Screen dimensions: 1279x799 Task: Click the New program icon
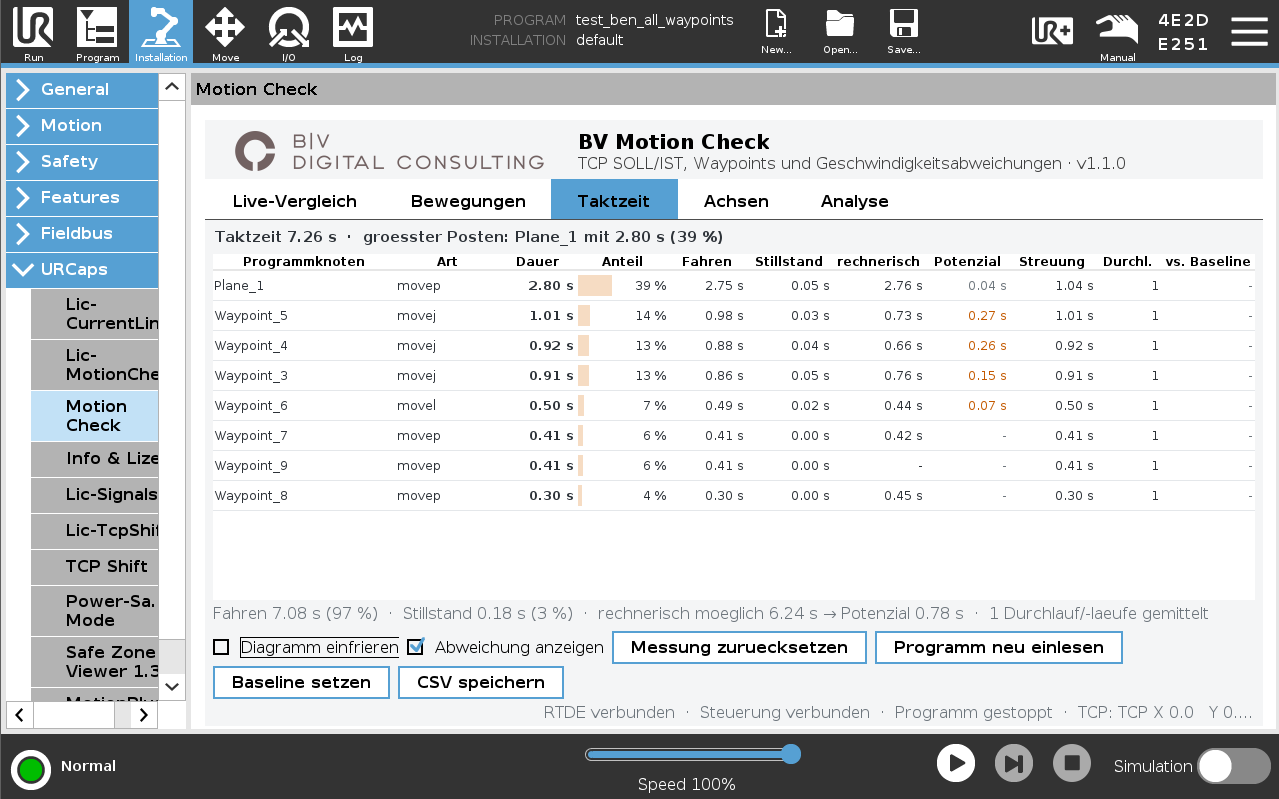pos(776,32)
